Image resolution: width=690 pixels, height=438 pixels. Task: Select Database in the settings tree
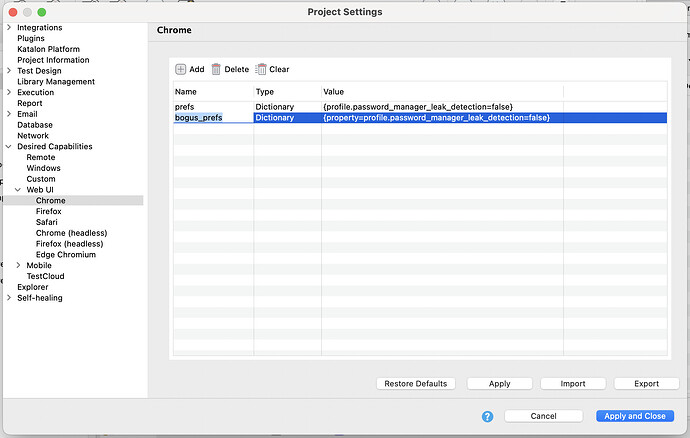click(35, 125)
